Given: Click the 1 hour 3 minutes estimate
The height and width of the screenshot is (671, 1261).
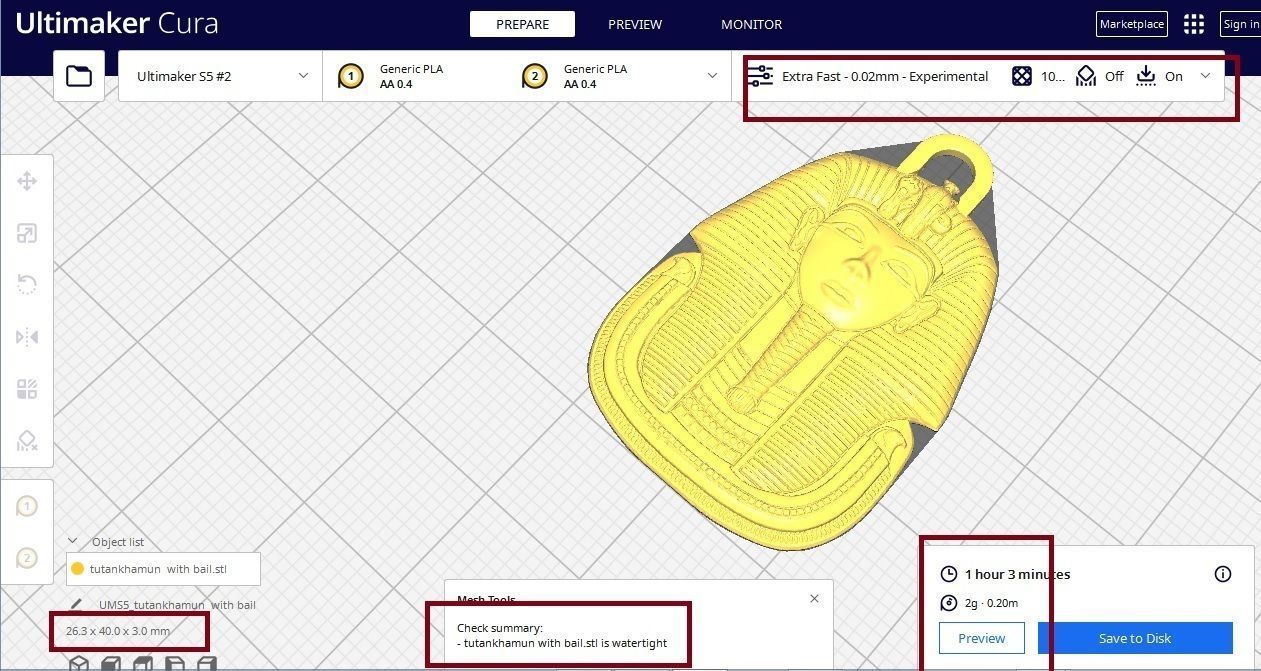Looking at the screenshot, I should point(1017,574).
